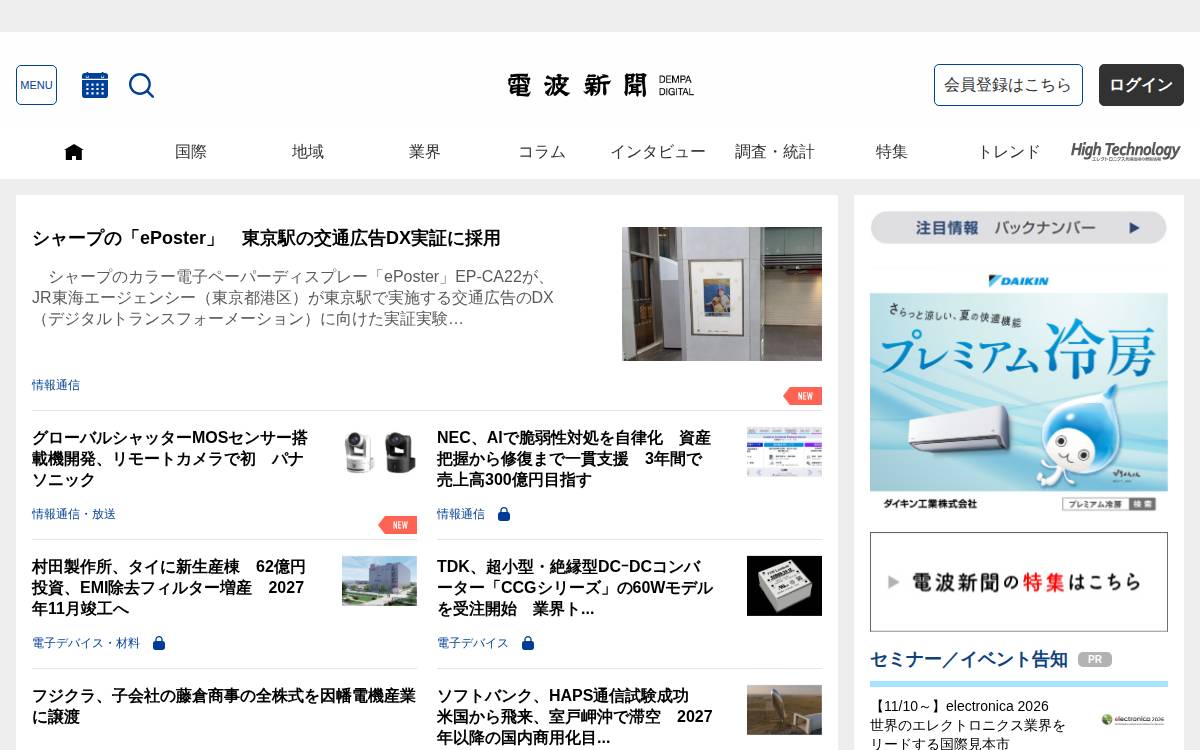1200x750 pixels.
Task: Click NEW badge on シャープ ePoster article
Action: 803,396
